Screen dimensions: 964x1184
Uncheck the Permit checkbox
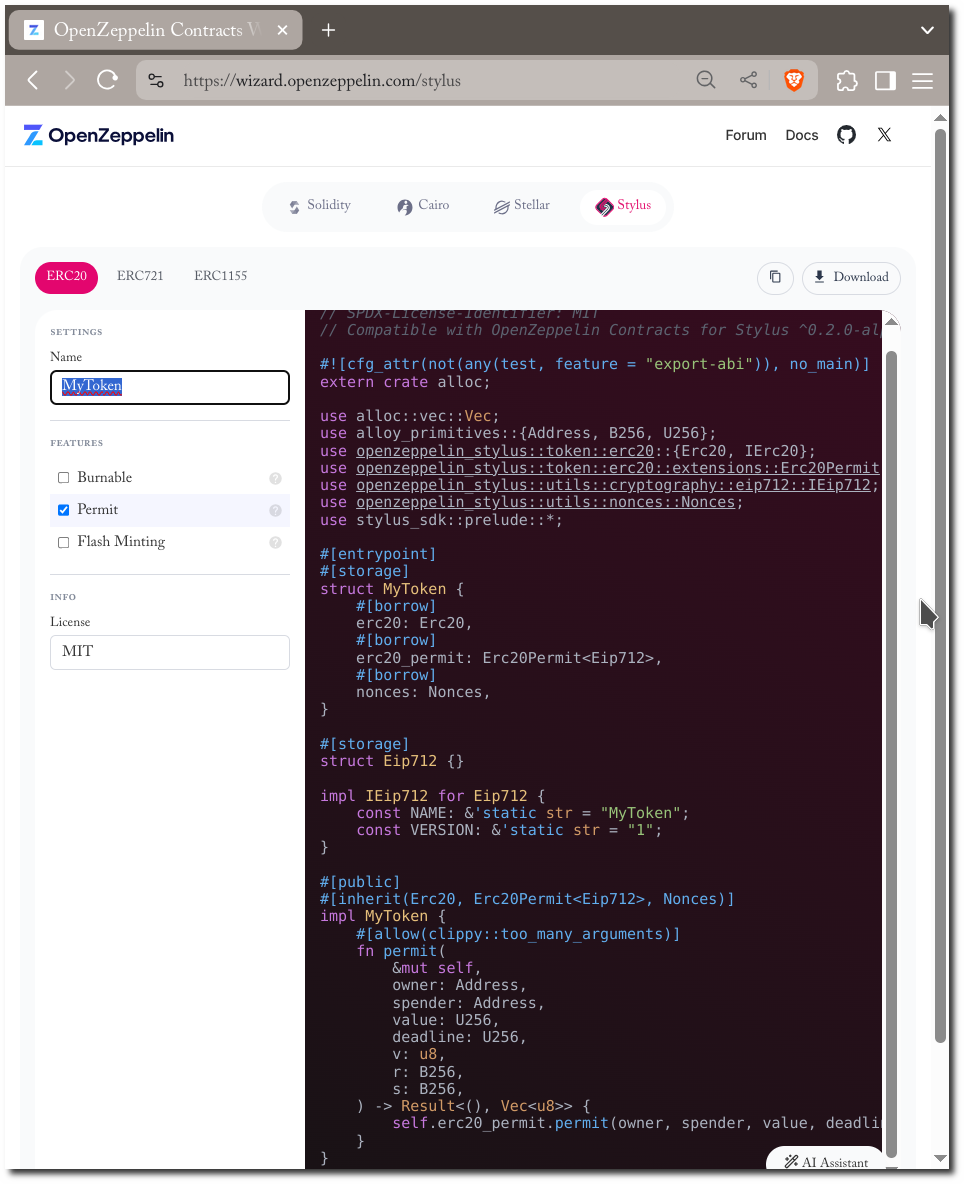[63, 510]
